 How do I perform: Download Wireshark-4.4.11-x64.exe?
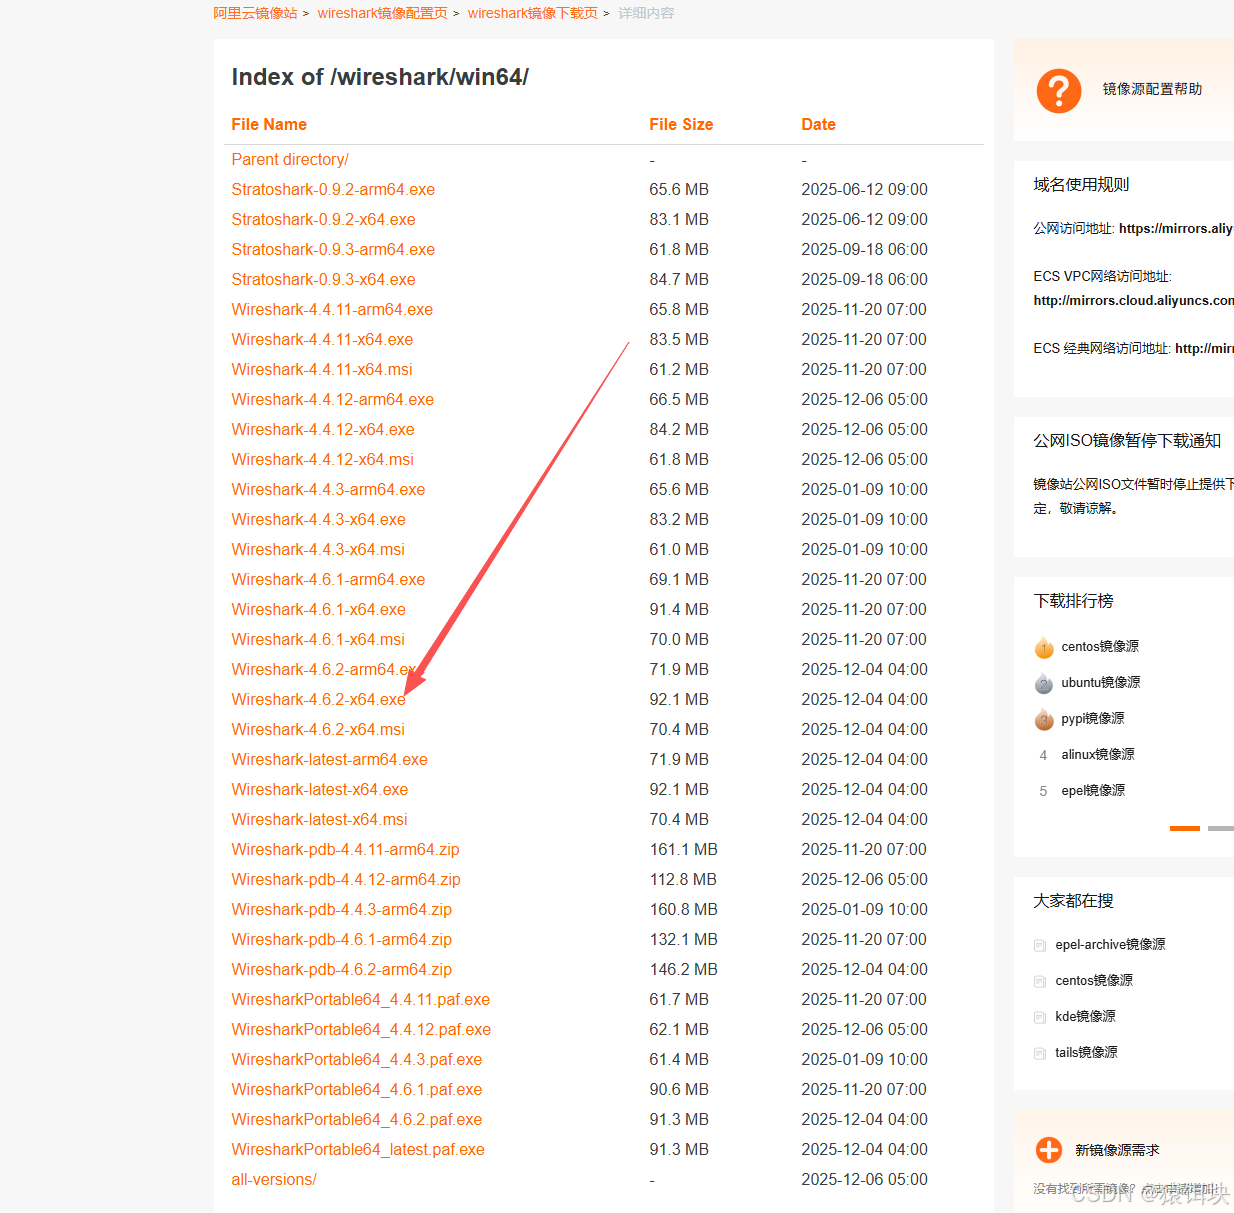322,339
